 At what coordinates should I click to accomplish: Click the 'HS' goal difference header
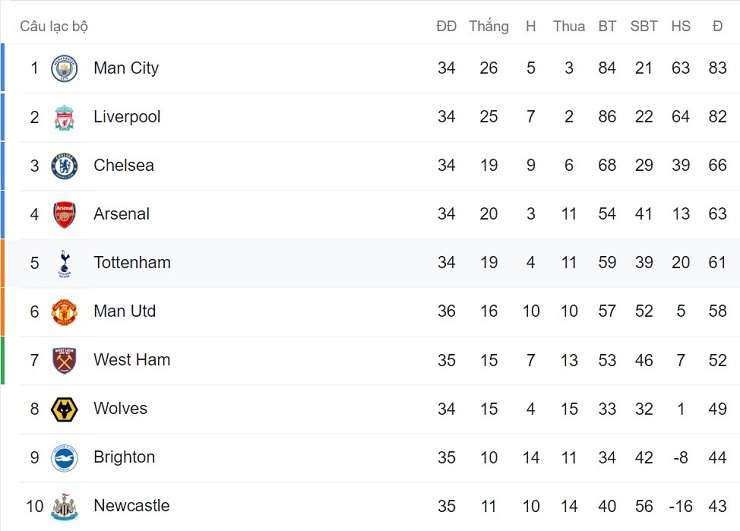[x=681, y=26]
